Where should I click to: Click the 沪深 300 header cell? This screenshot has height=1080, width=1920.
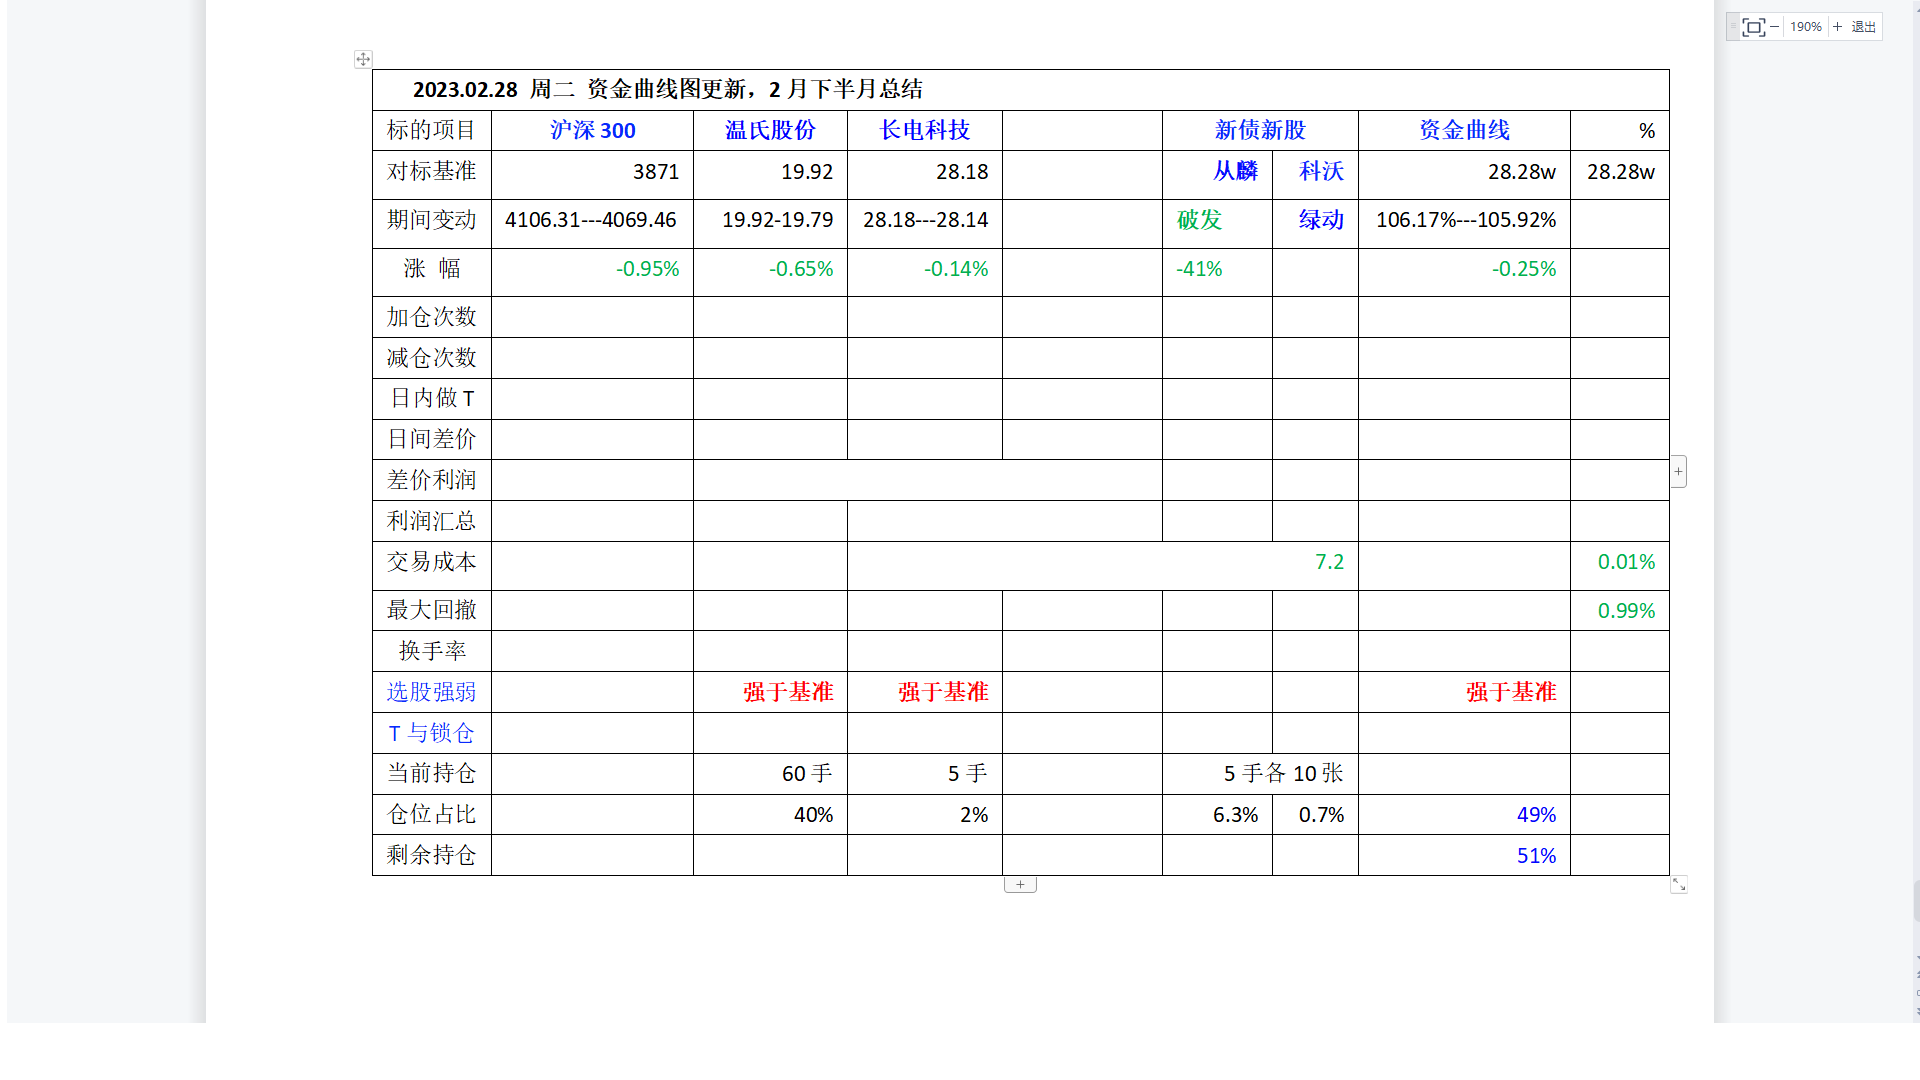click(x=592, y=130)
